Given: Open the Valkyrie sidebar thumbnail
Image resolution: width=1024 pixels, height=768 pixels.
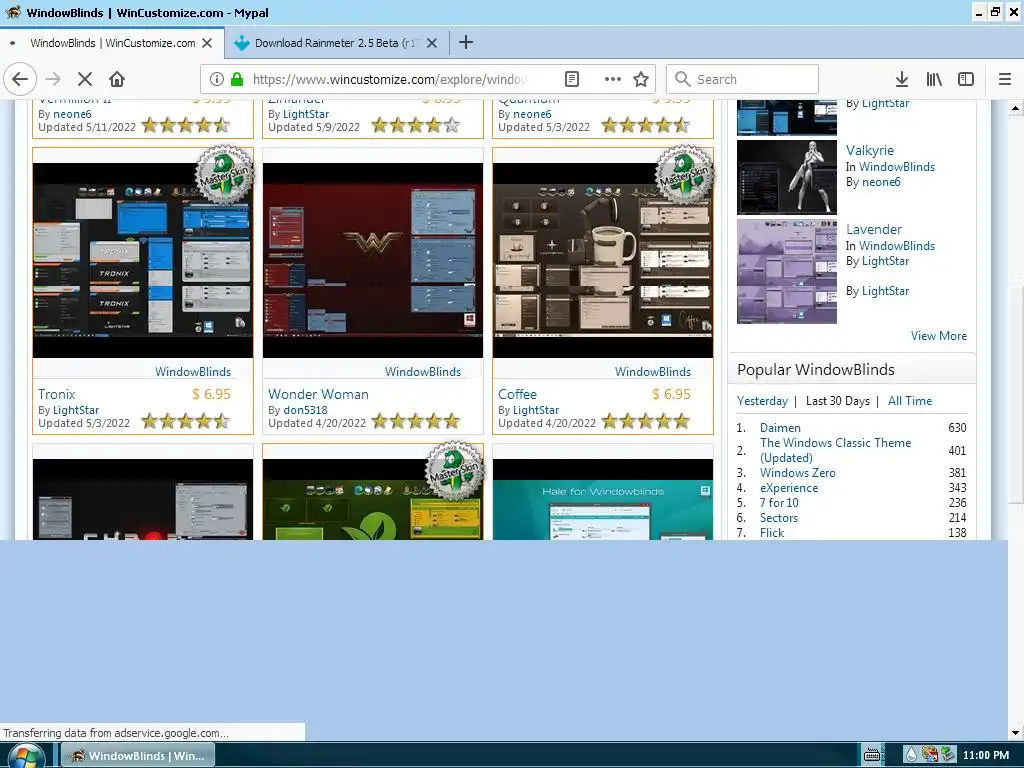Looking at the screenshot, I should coord(787,177).
